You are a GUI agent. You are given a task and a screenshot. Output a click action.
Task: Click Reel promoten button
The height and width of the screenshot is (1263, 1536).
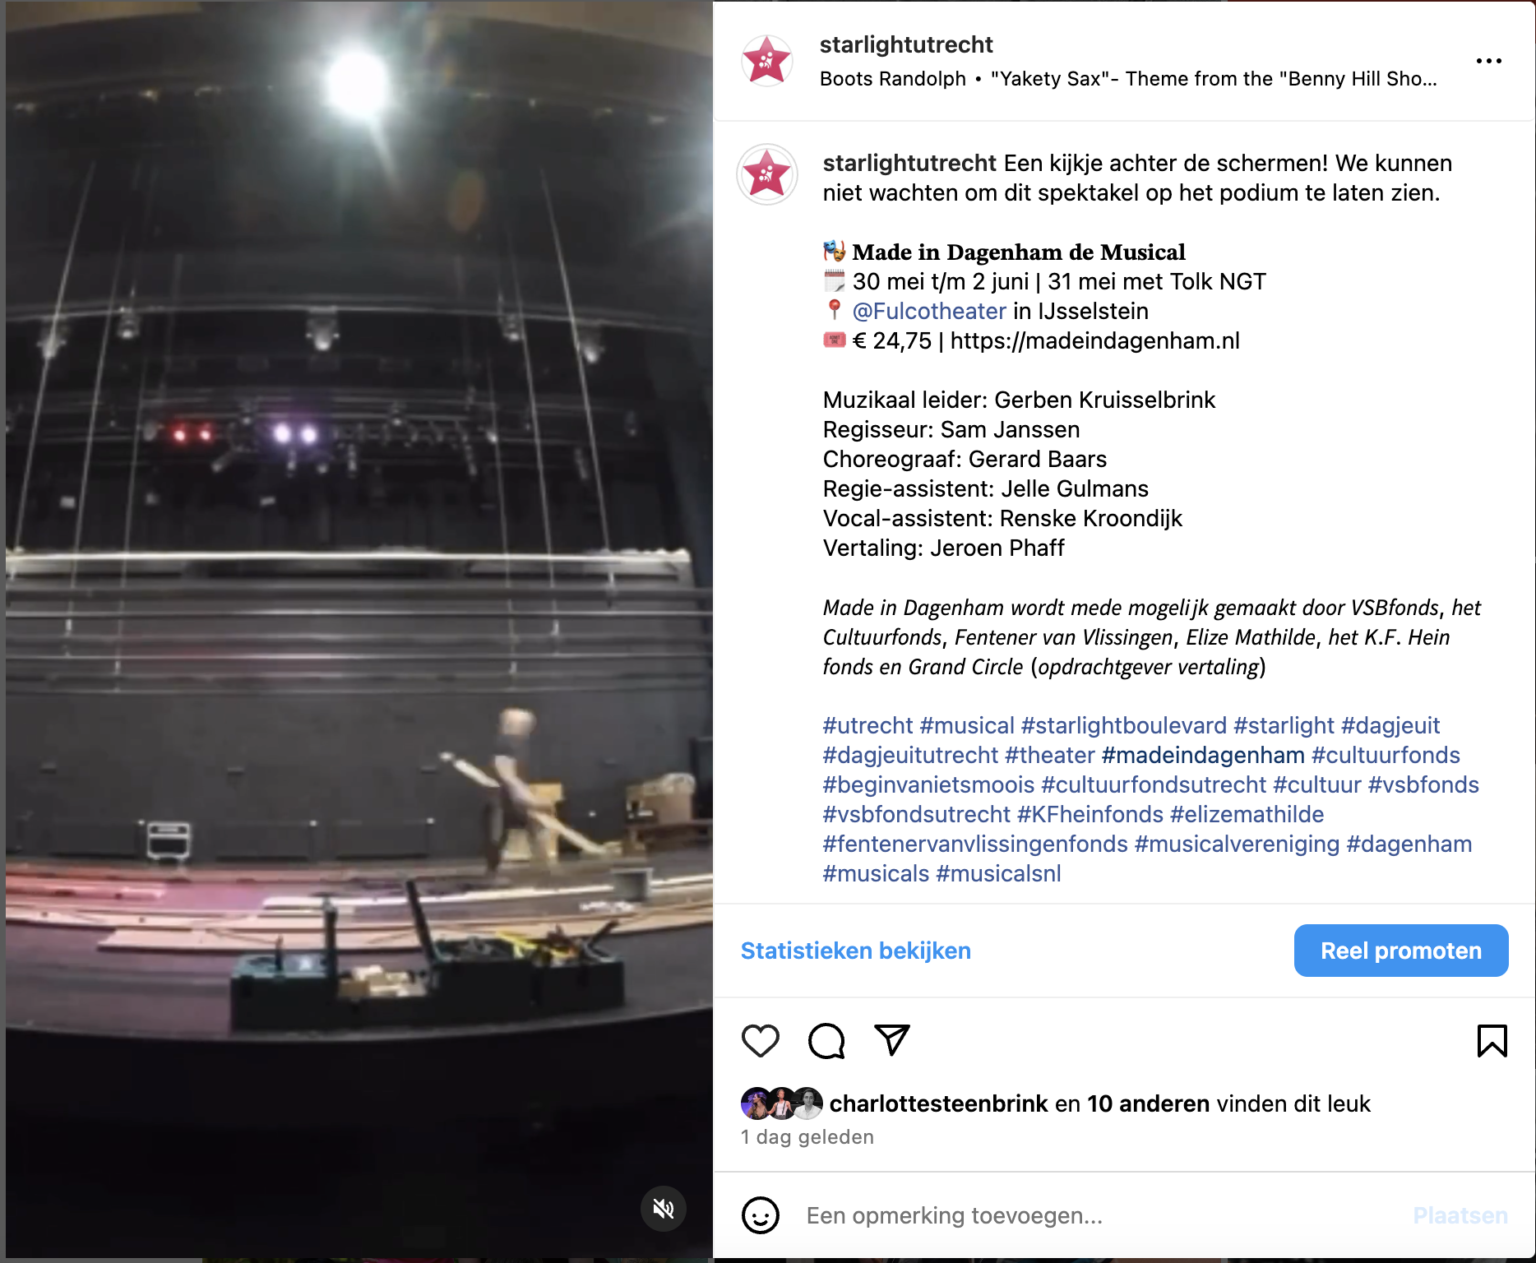(1401, 951)
